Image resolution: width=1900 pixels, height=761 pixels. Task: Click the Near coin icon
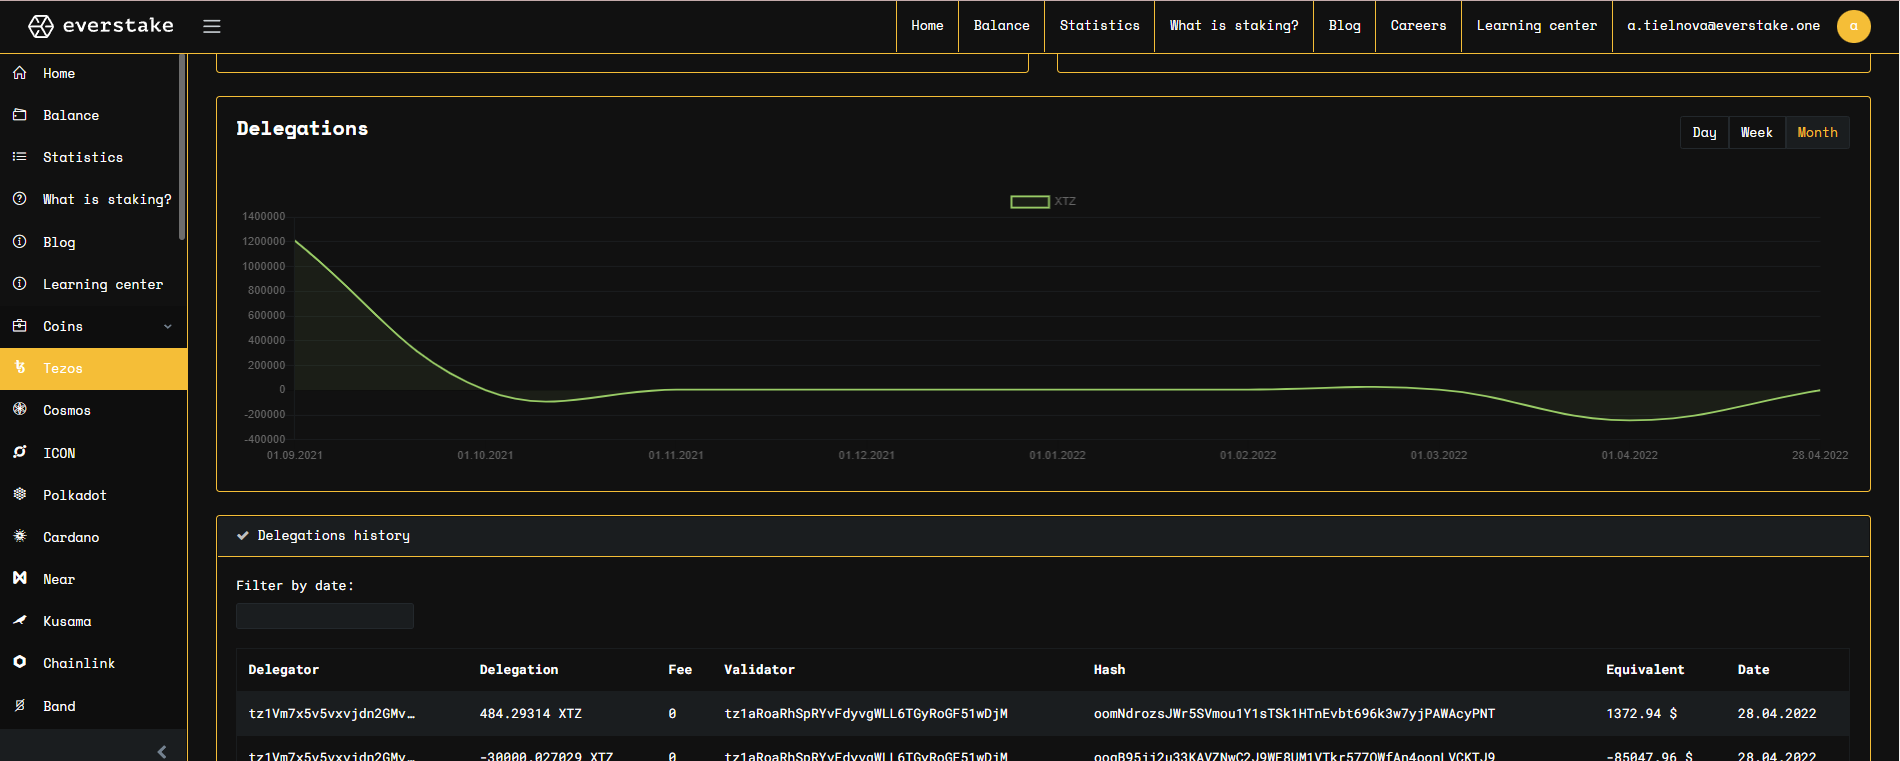pos(19,579)
